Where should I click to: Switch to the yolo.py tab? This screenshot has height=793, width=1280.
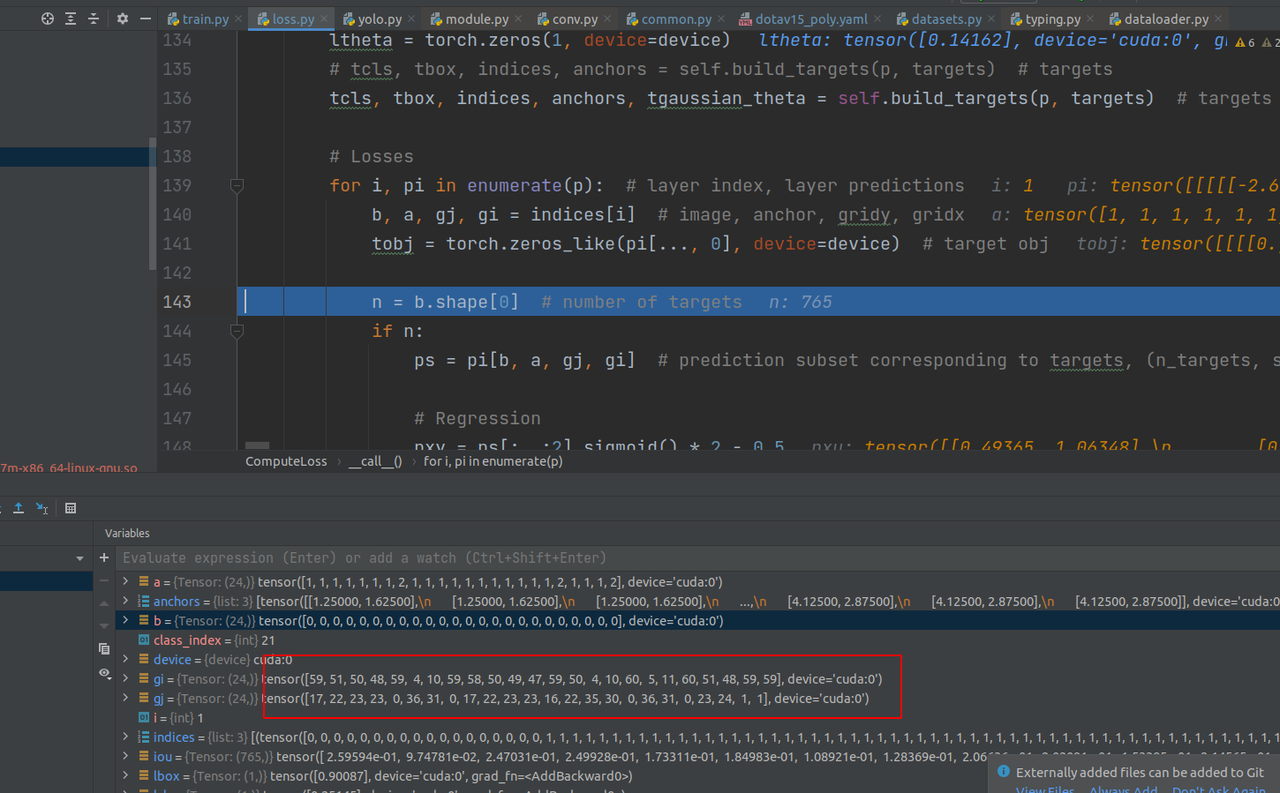point(380,19)
